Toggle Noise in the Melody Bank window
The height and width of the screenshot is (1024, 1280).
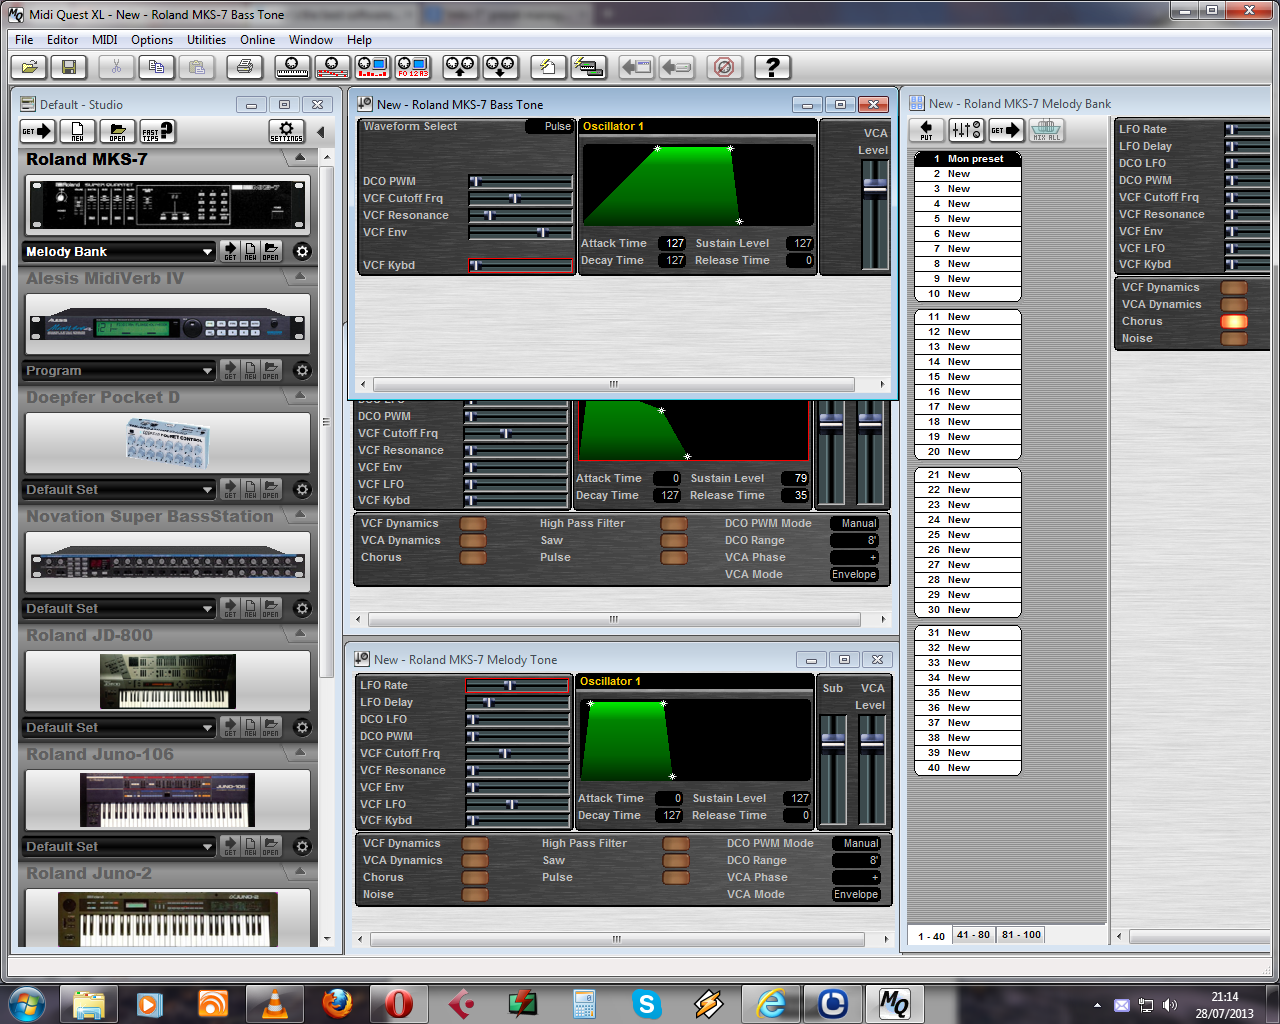point(1235,338)
